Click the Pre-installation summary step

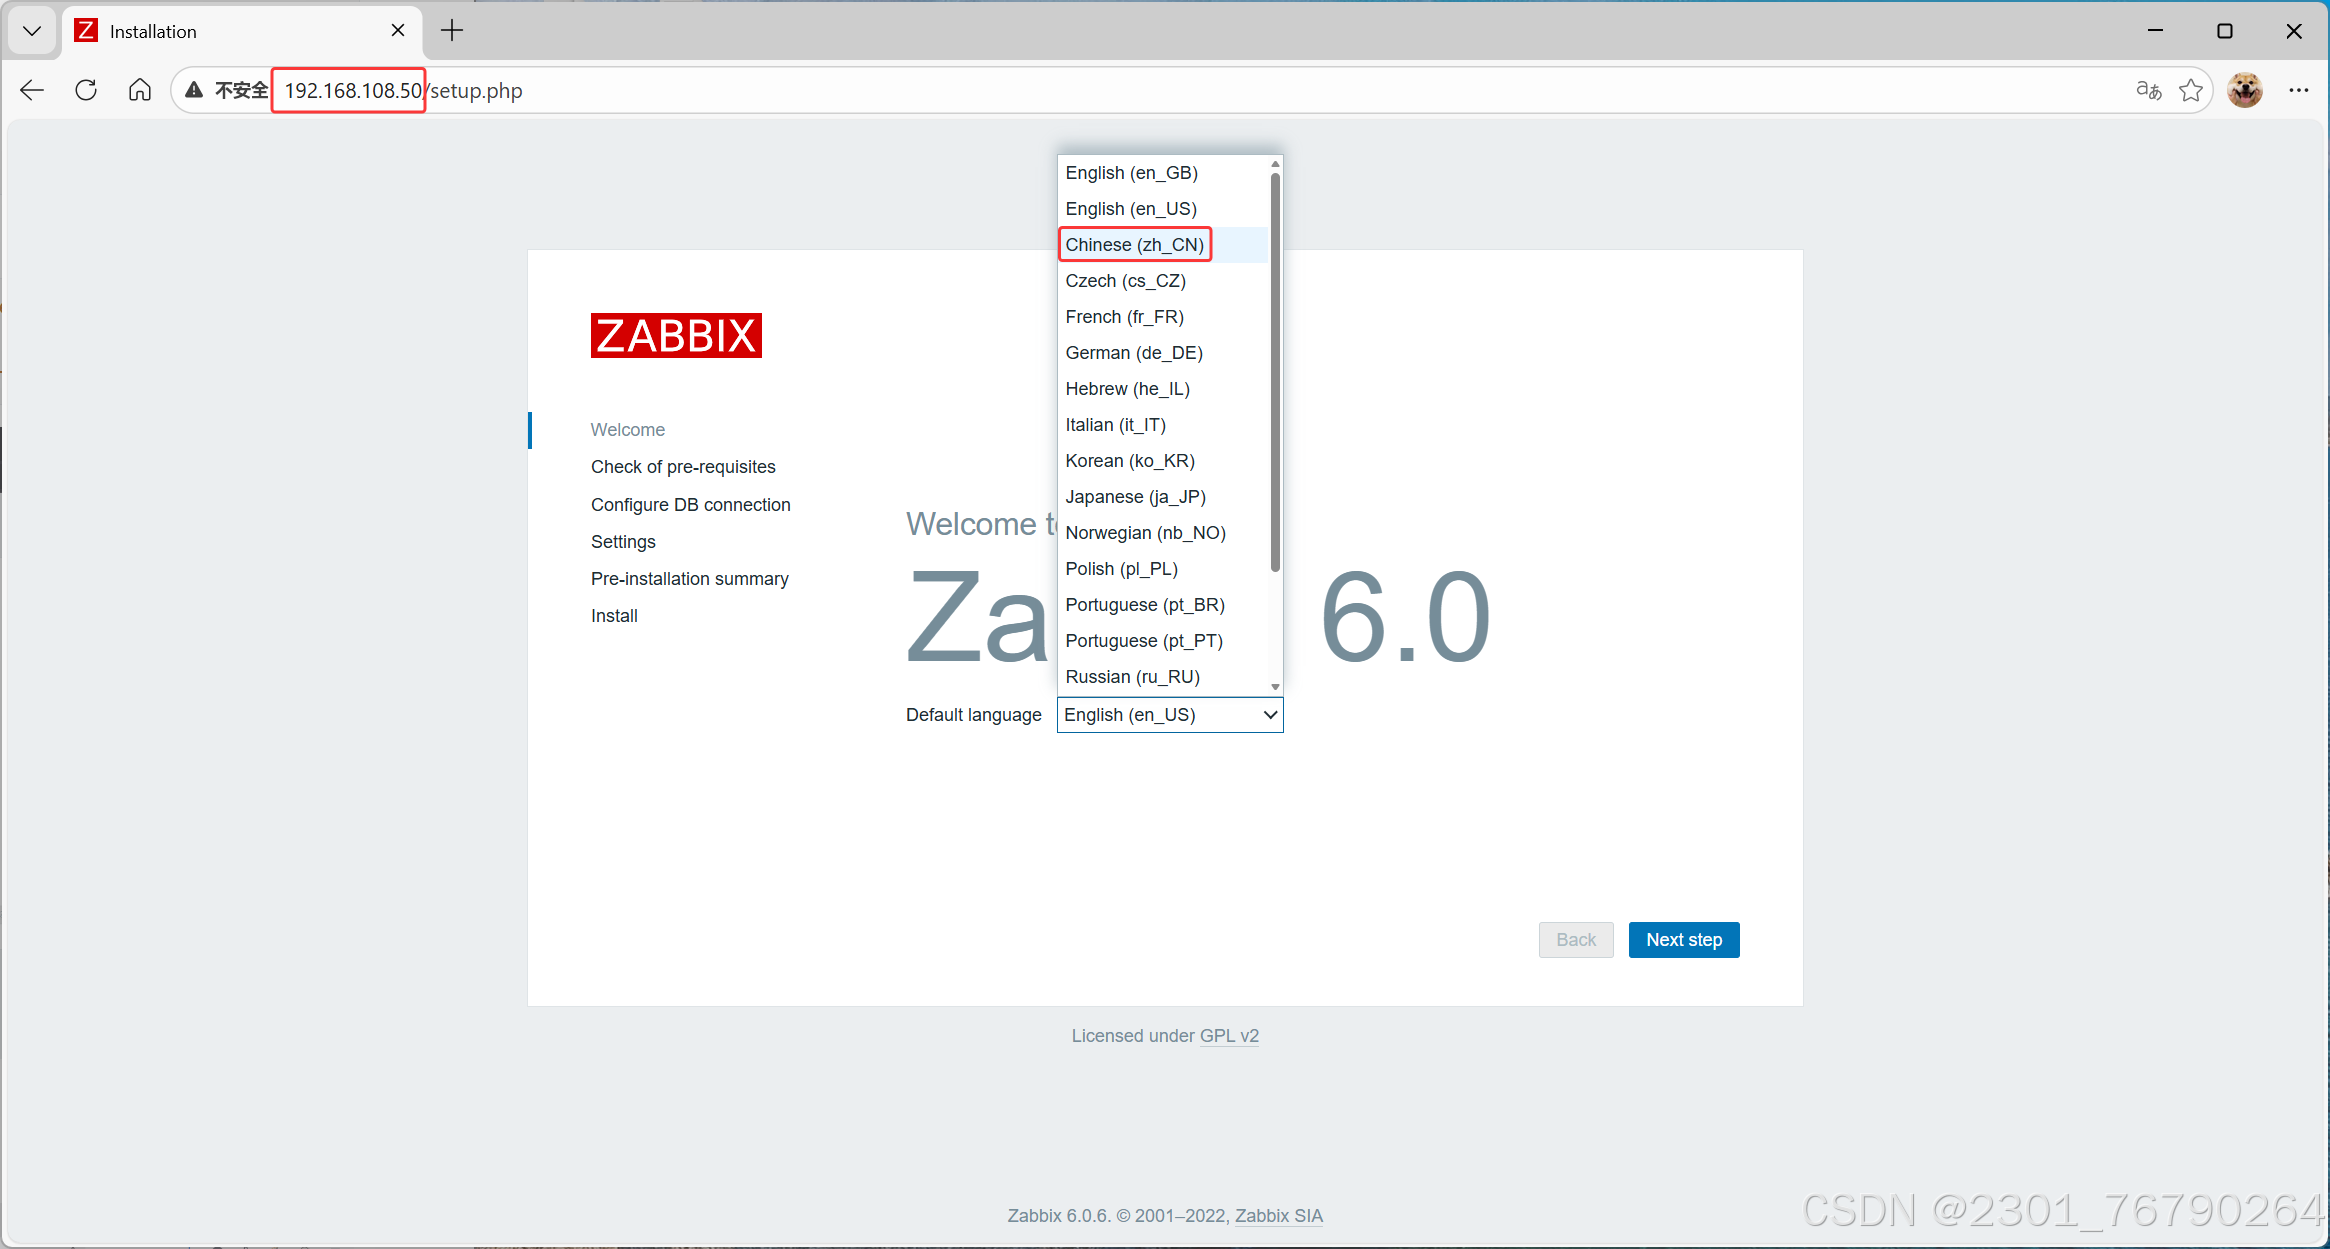690,579
